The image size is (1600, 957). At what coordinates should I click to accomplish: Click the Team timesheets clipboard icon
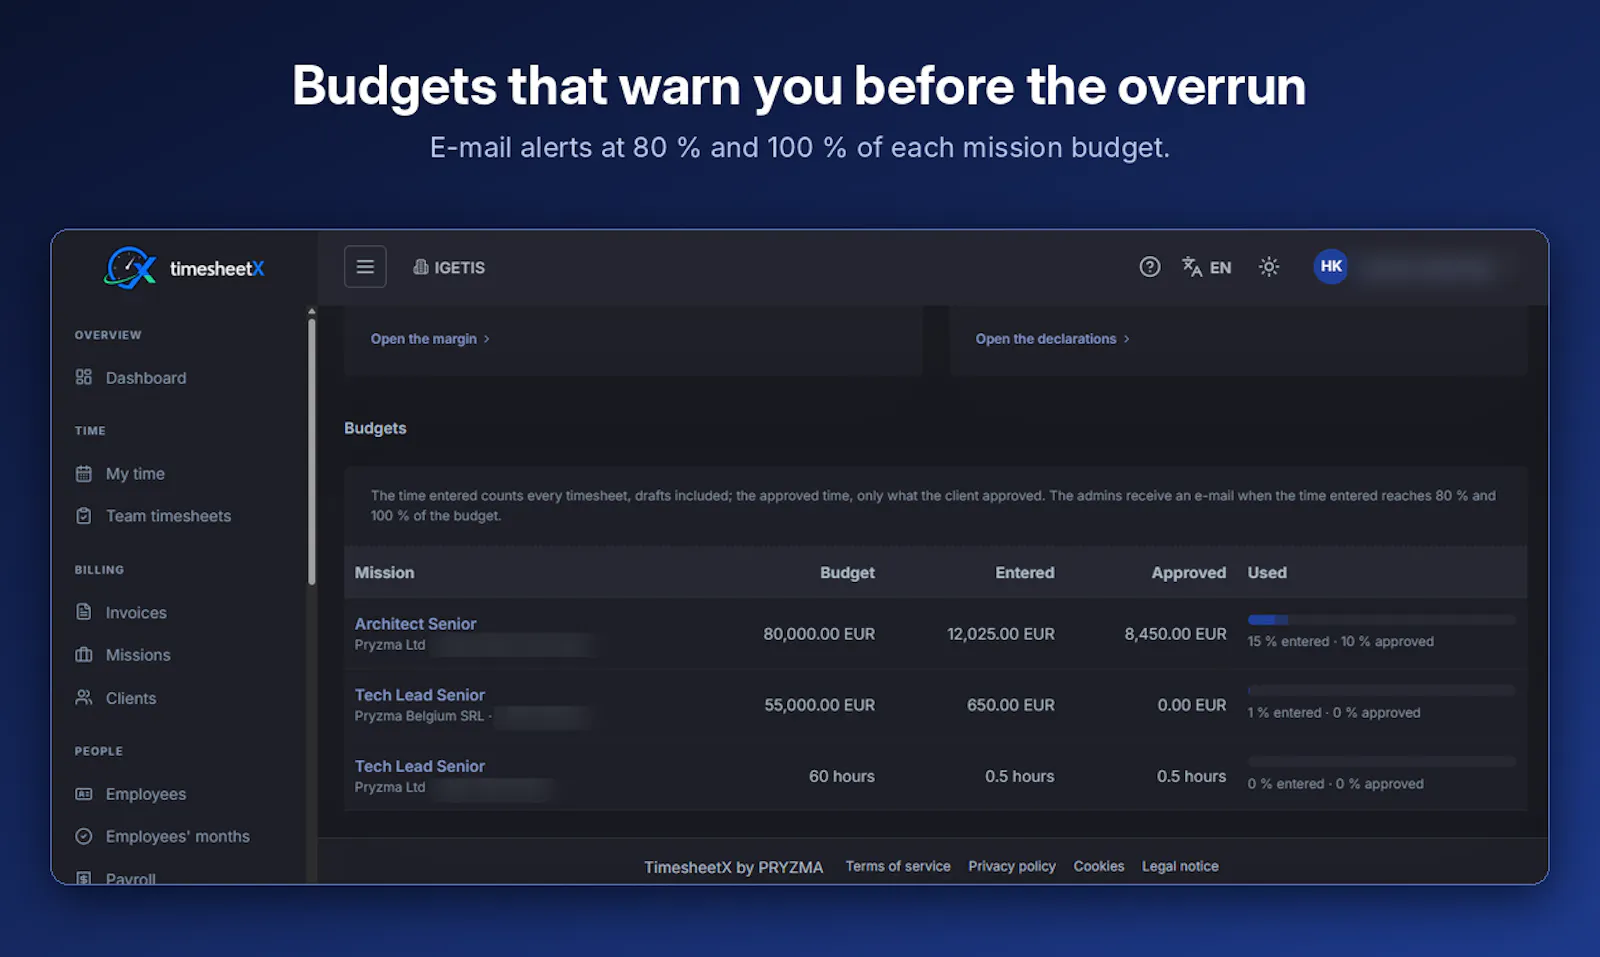coord(84,516)
